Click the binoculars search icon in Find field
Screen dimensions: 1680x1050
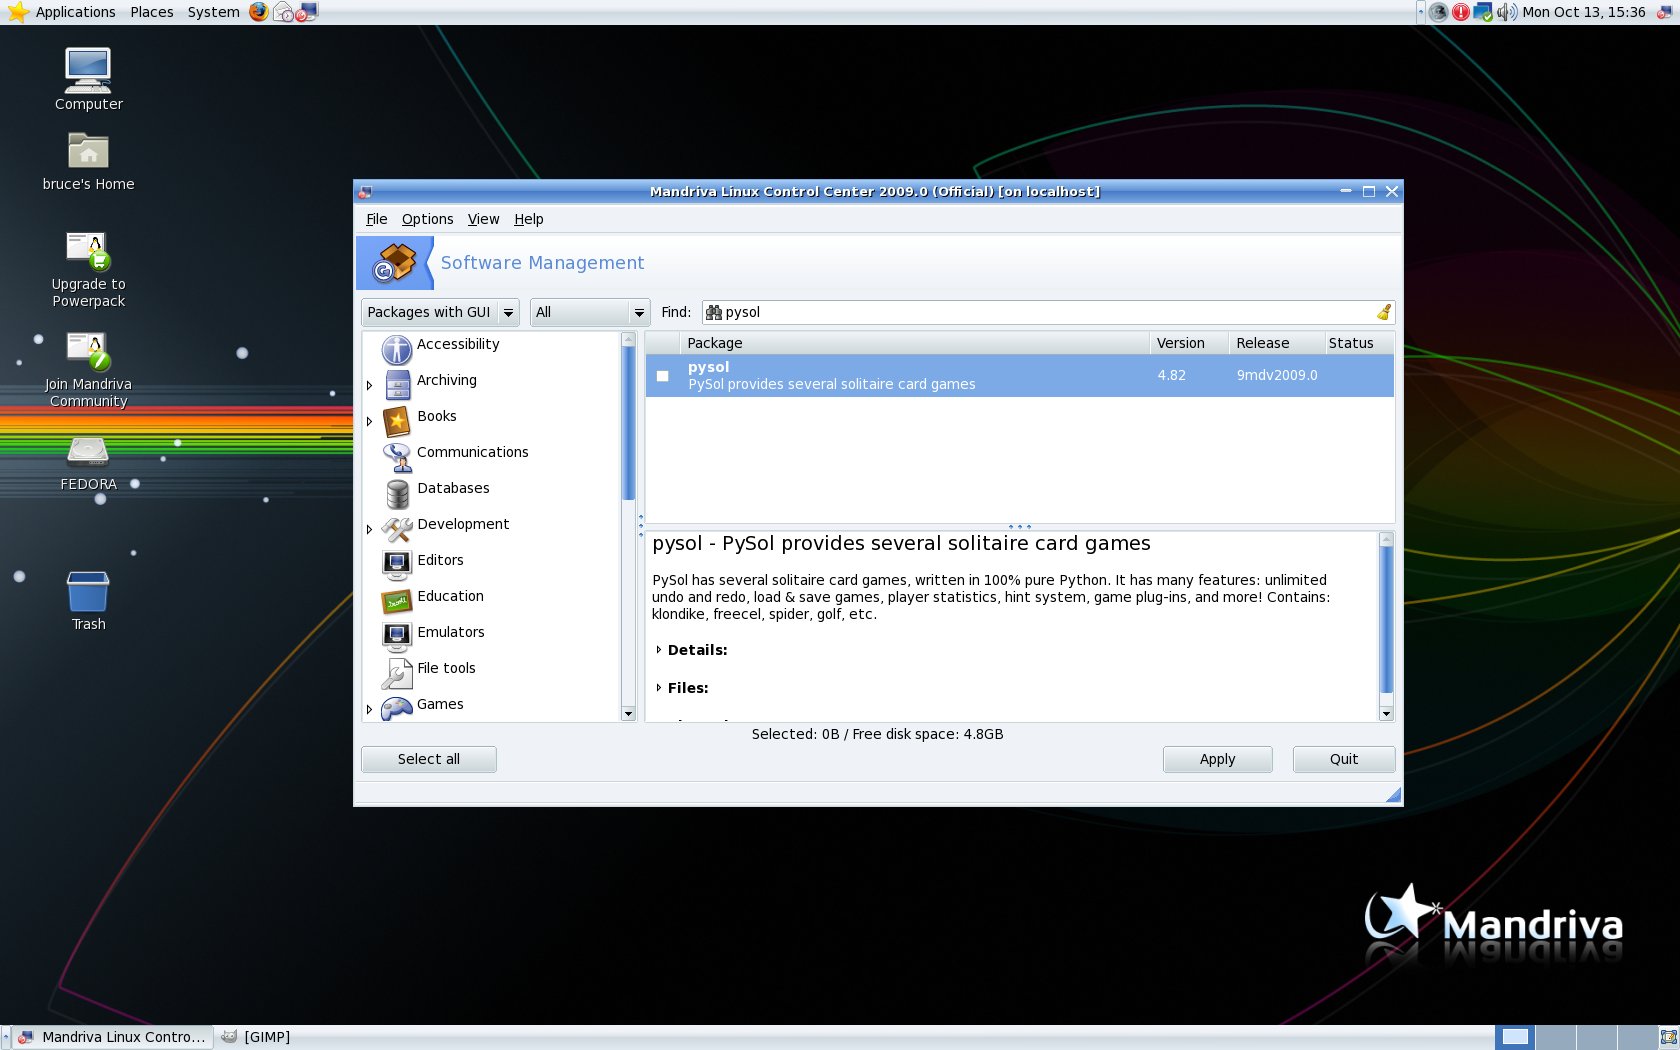click(714, 312)
